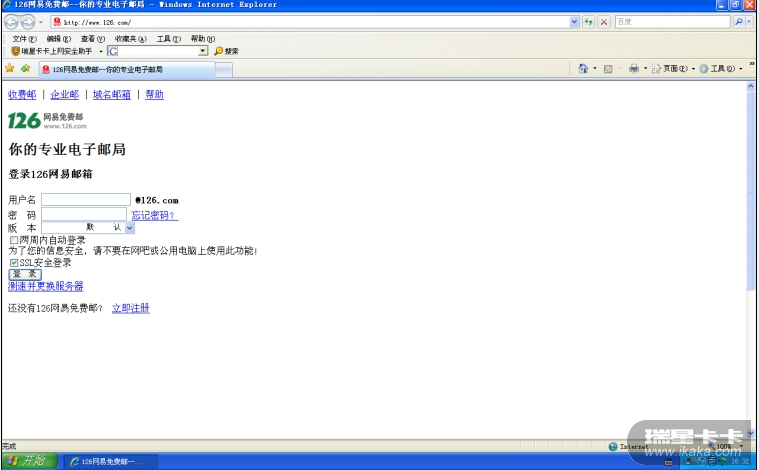Open the 查看(V) menu
The image size is (759, 470).
(x=92, y=39)
